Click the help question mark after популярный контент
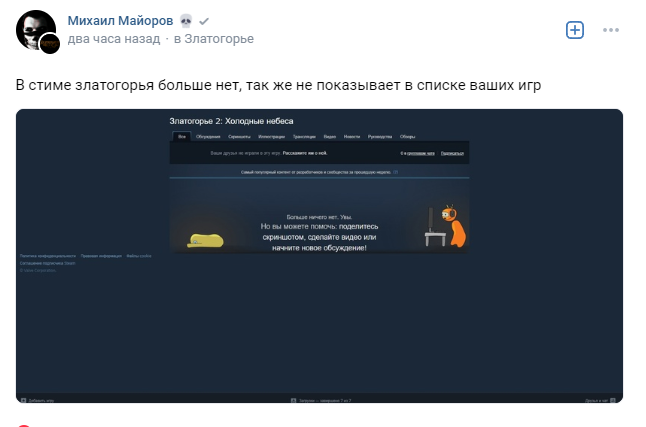 396,172
